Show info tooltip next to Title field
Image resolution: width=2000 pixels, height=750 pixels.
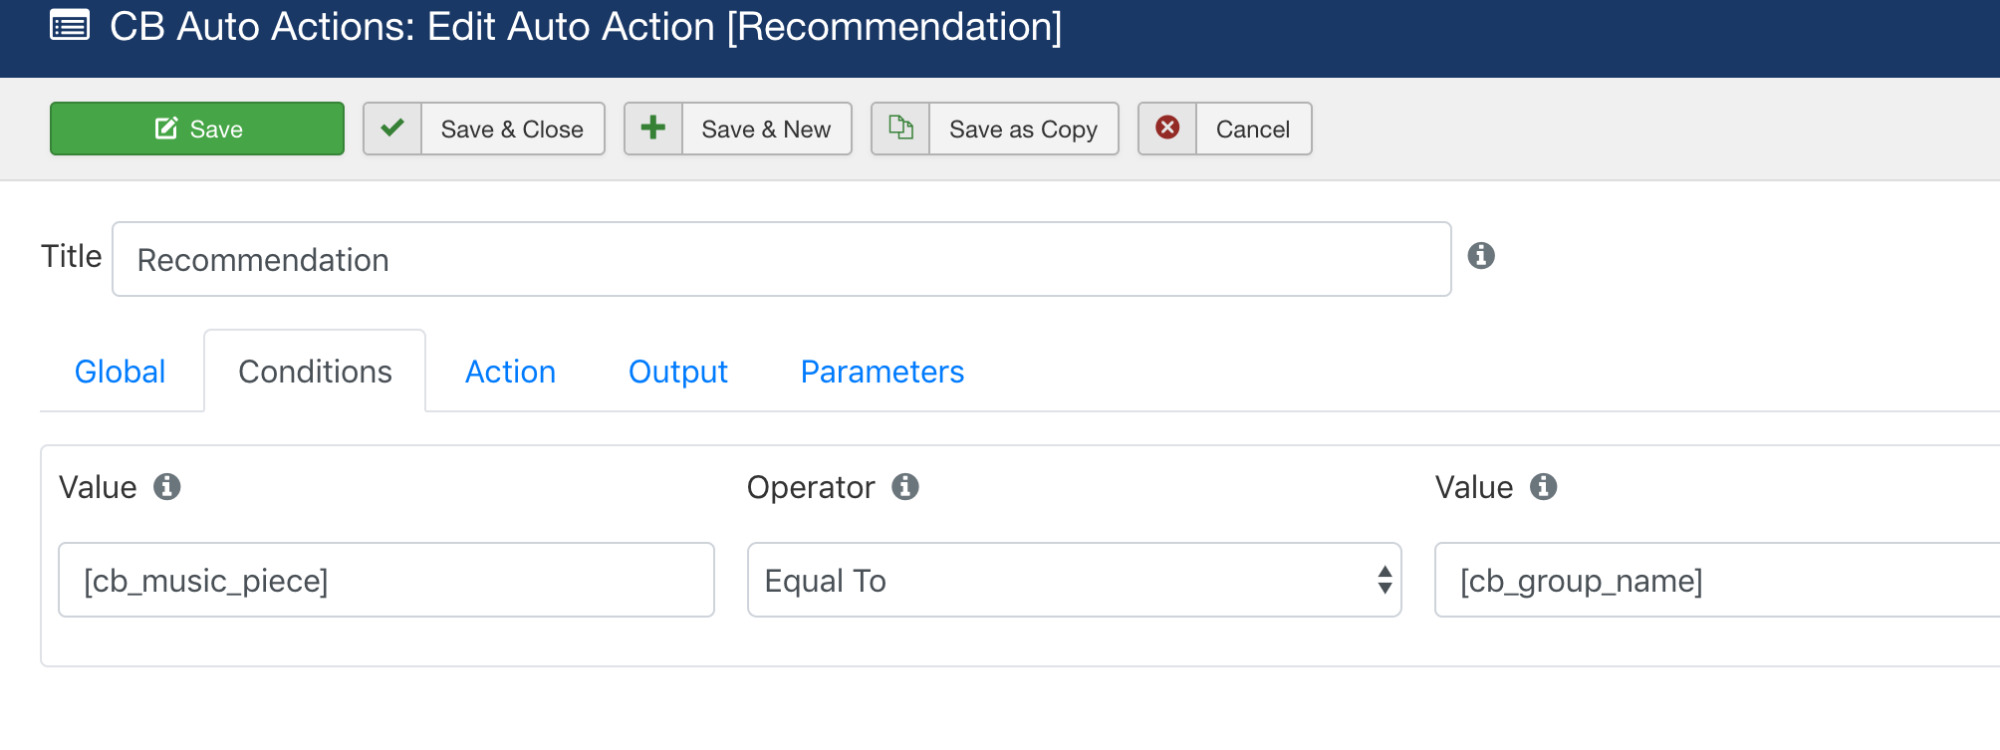click(1481, 256)
